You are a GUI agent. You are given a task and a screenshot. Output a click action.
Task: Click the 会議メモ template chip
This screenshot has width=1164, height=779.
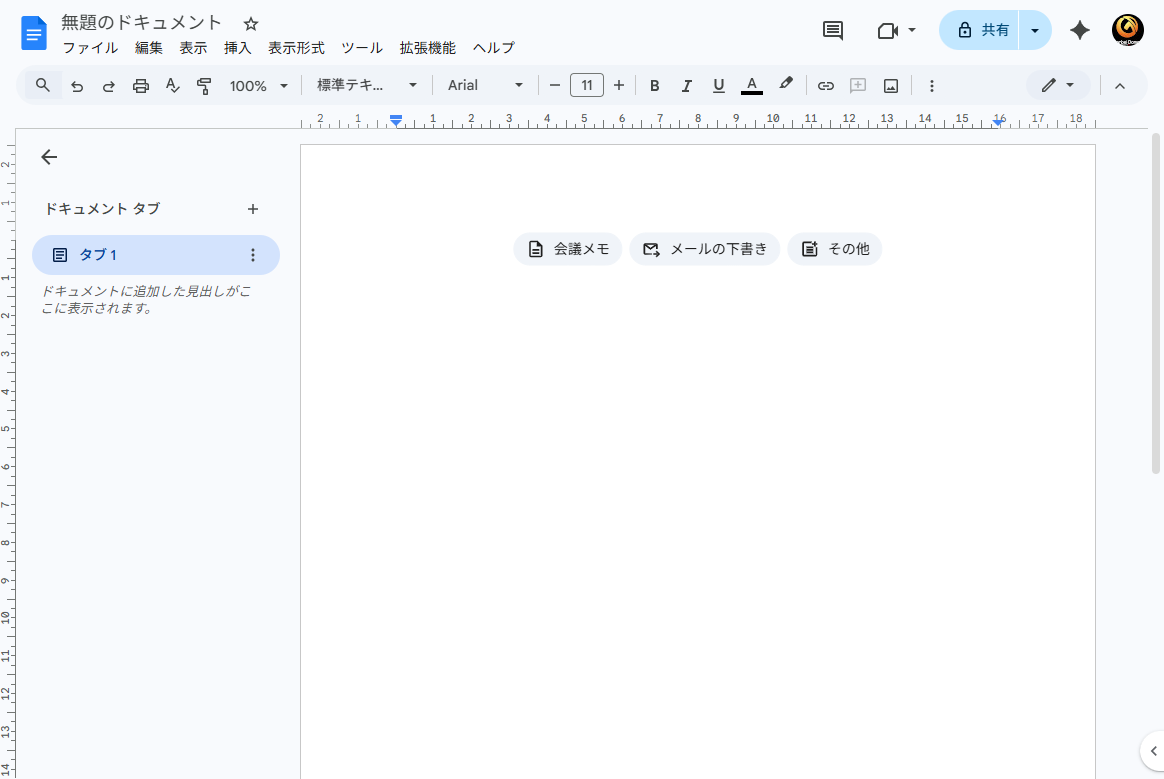[568, 249]
